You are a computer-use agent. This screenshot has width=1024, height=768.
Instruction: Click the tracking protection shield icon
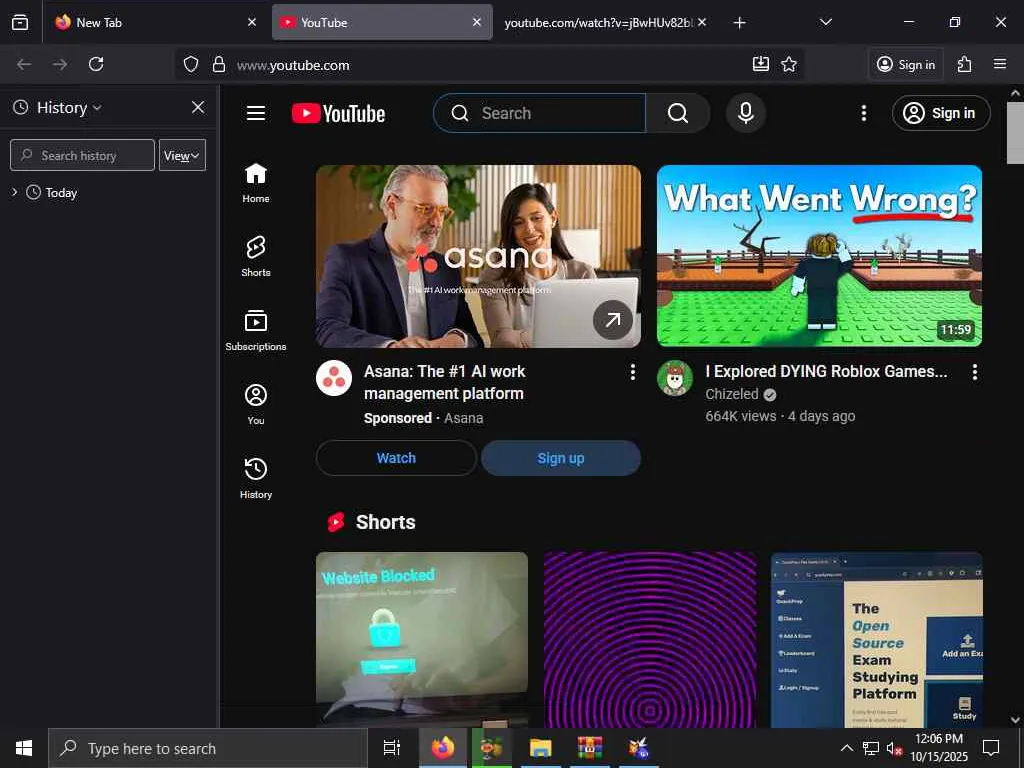coord(191,64)
